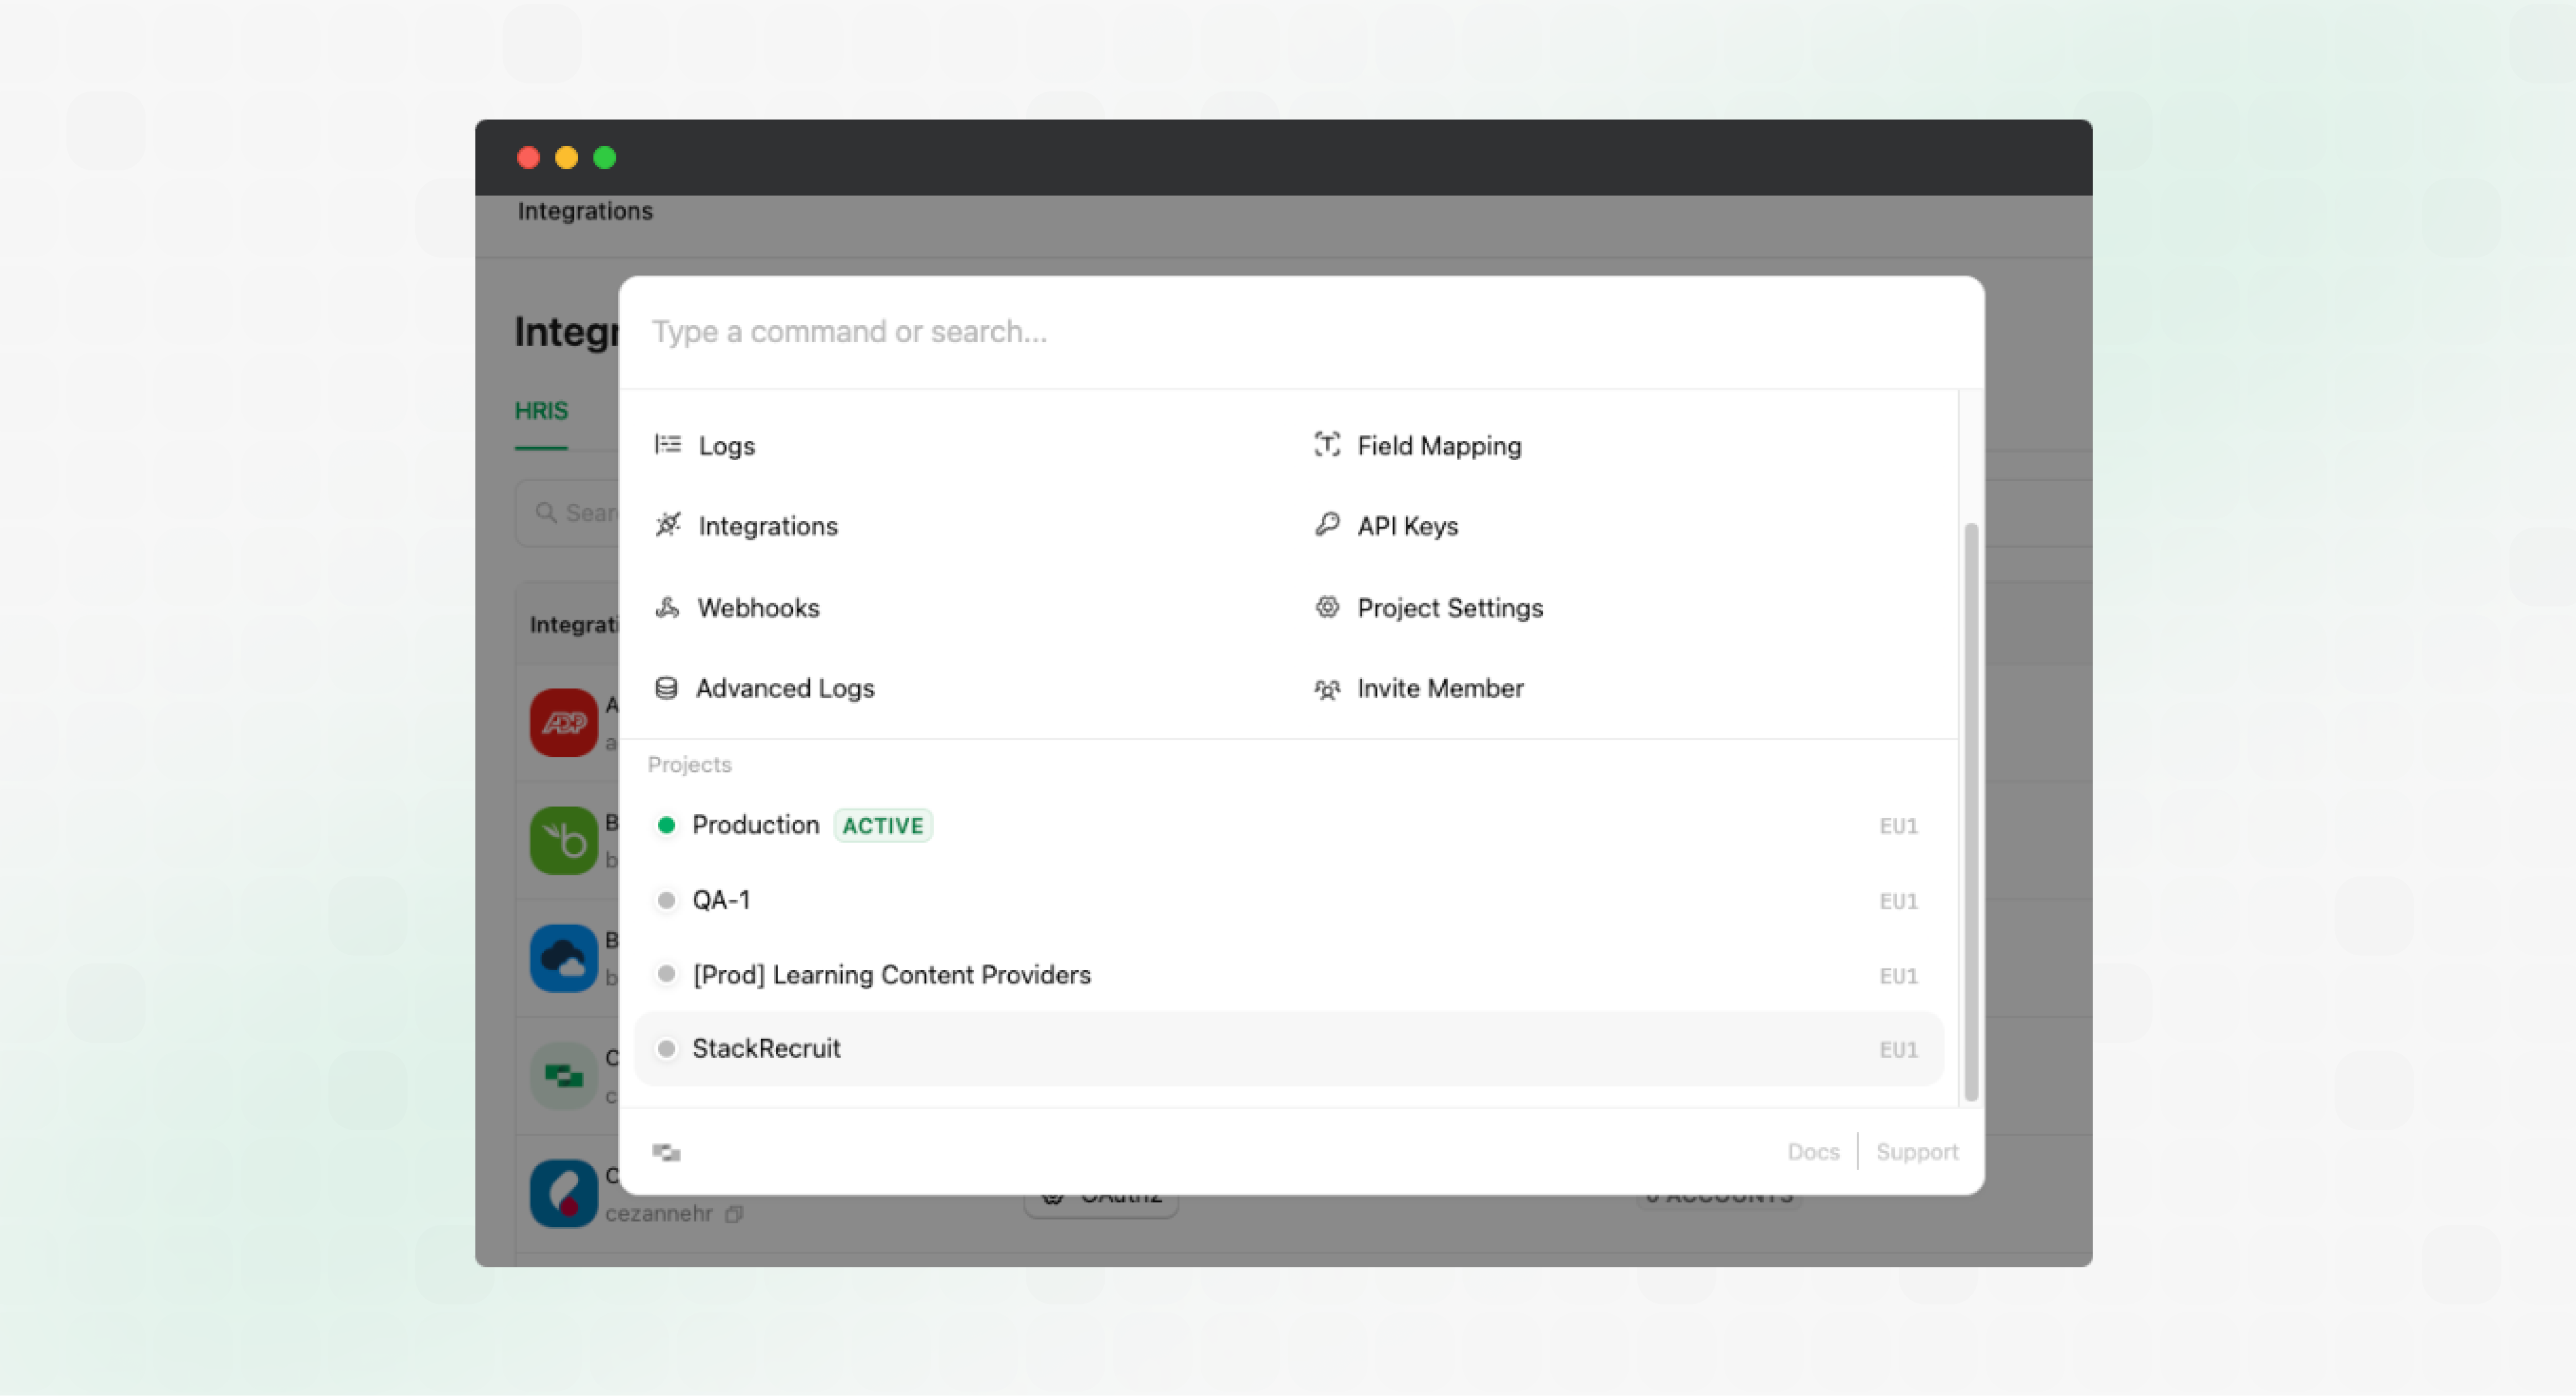Click the pale green integration logo
The width and height of the screenshot is (2576, 1396).
pos(564,1076)
